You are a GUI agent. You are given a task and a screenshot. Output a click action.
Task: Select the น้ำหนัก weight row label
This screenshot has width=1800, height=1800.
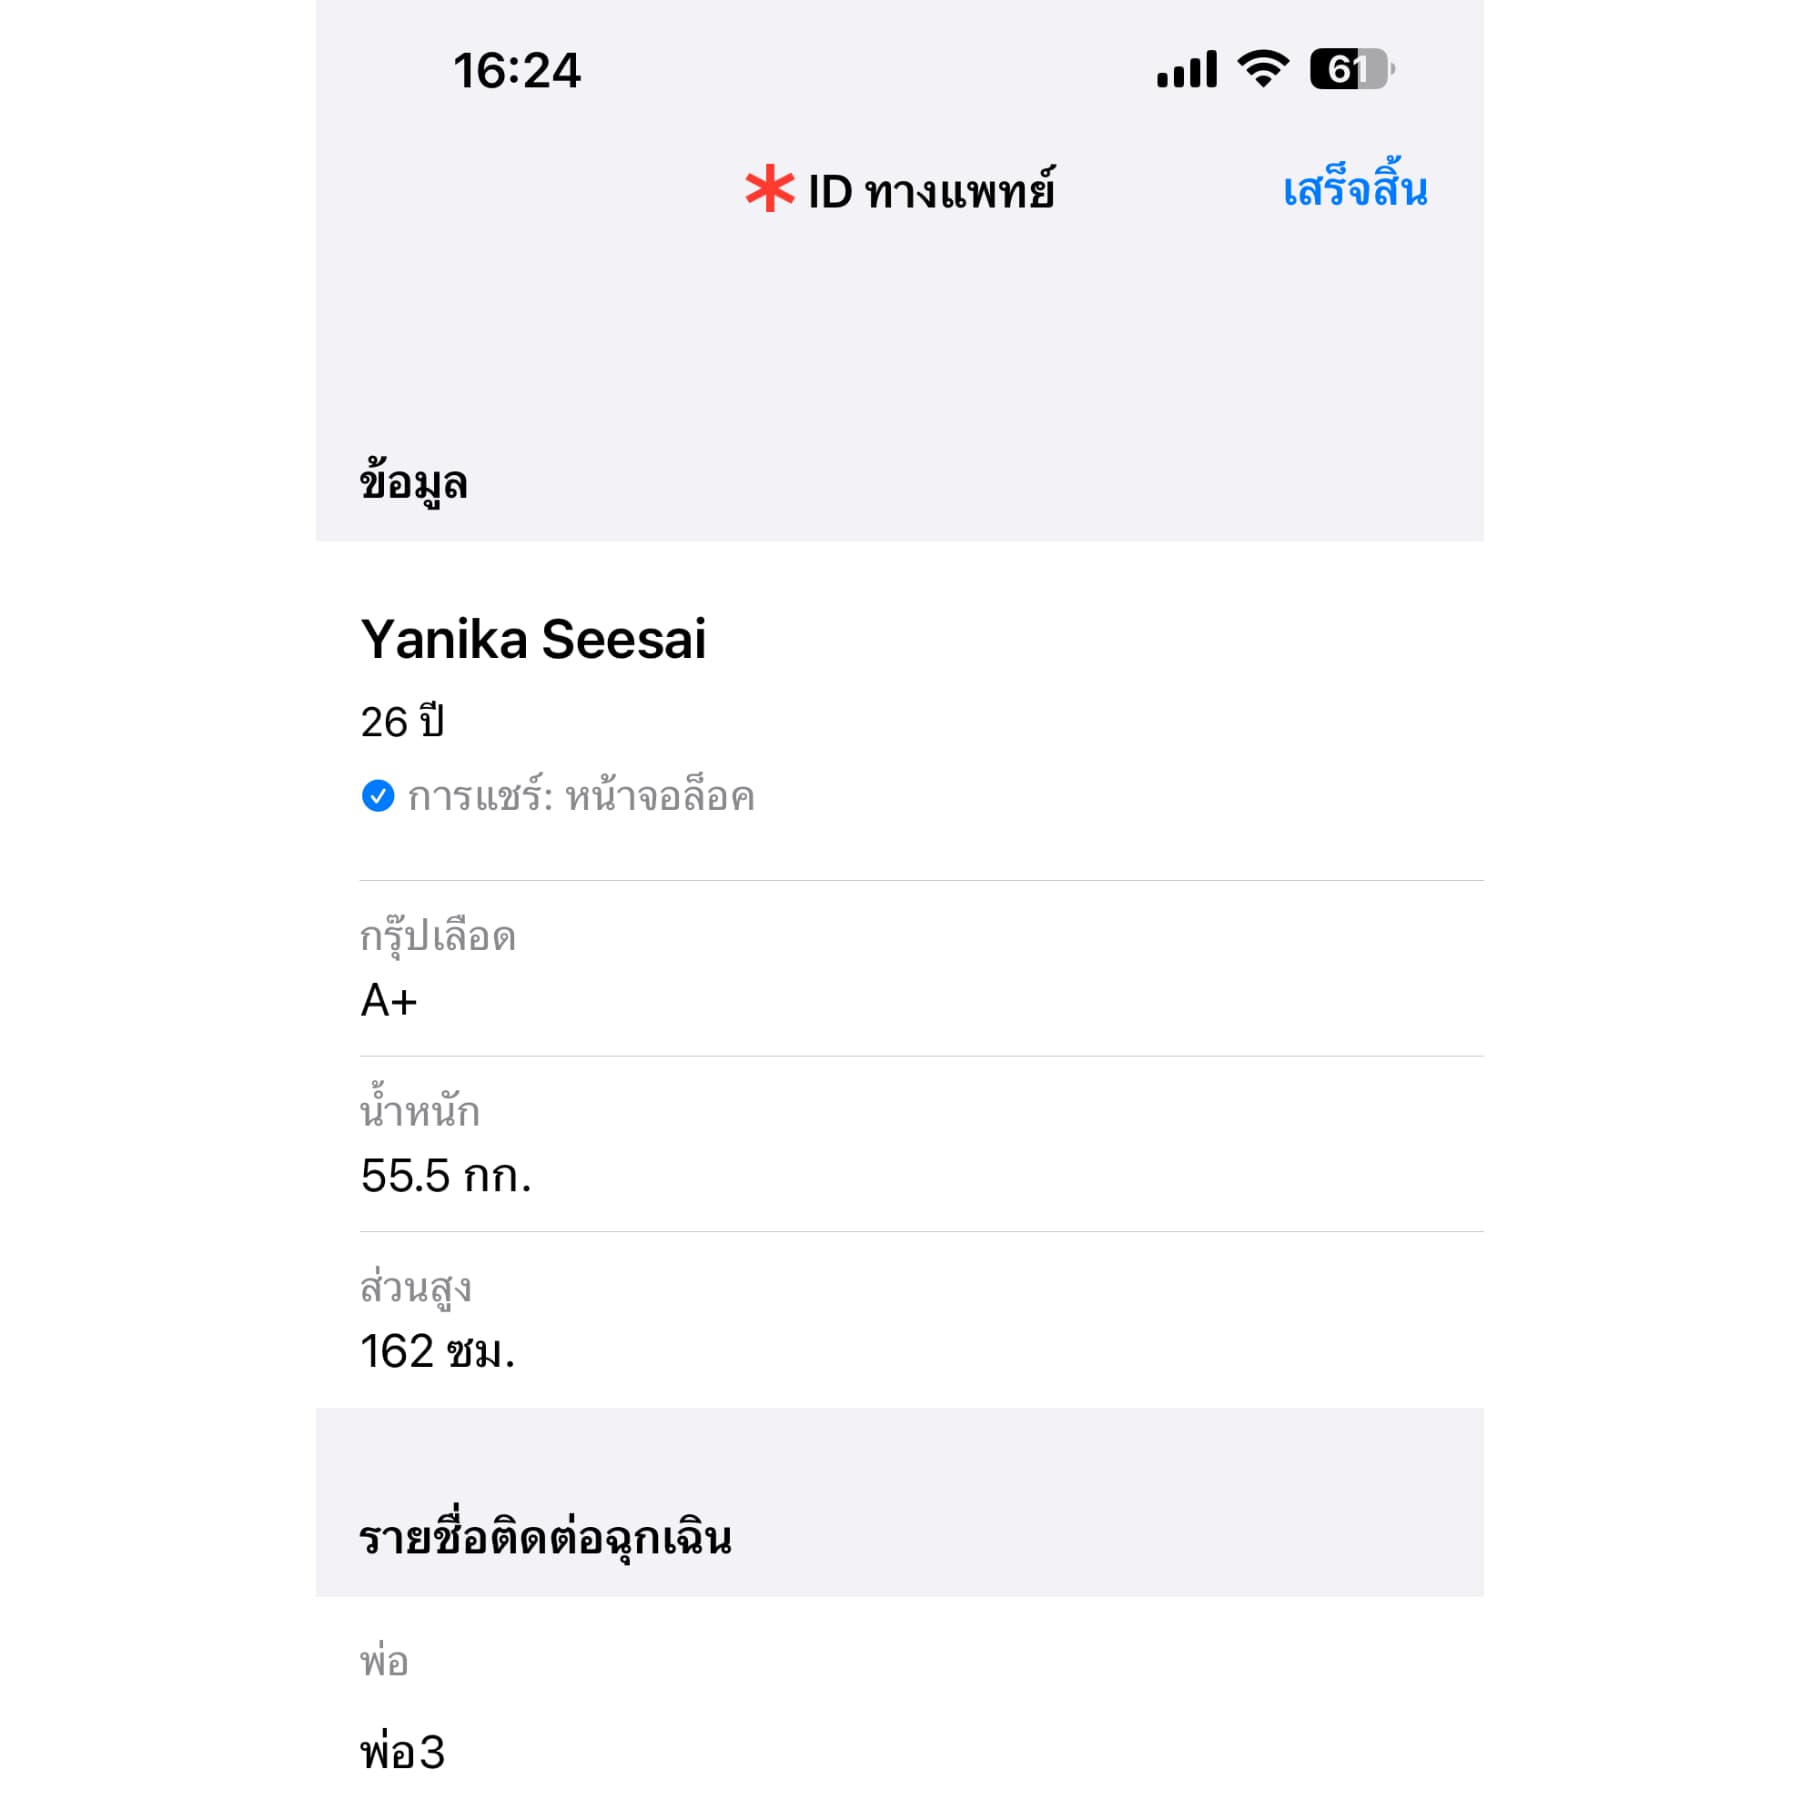(x=420, y=1111)
